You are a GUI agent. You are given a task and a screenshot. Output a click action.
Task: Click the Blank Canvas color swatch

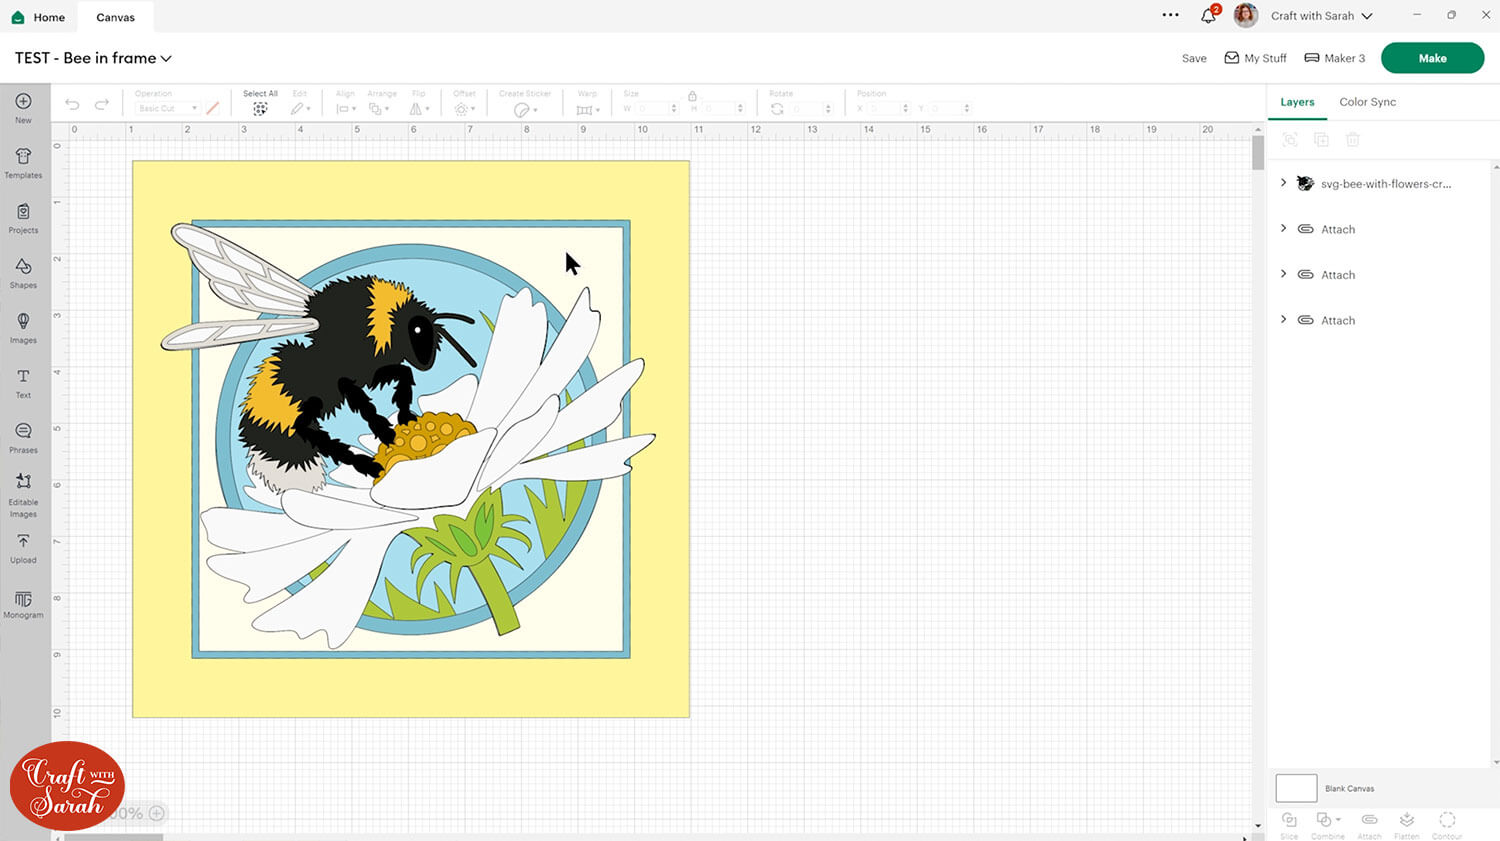(x=1296, y=788)
